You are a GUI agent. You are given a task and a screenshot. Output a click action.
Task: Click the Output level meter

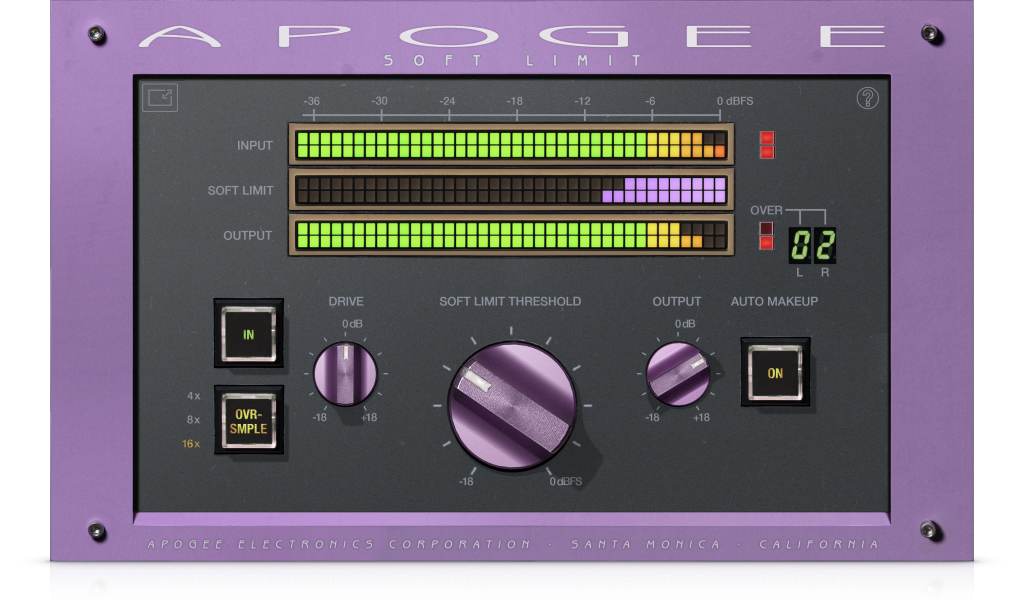[x=511, y=235]
